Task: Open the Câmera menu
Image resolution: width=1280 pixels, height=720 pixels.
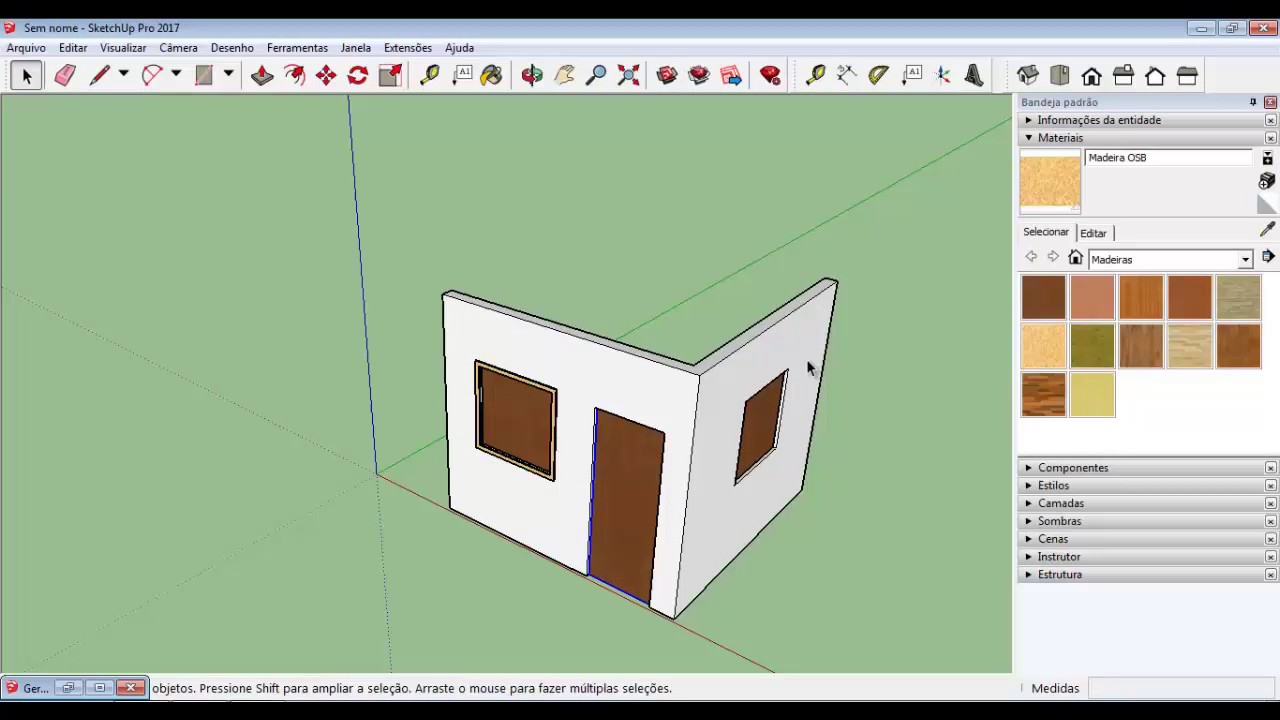Action: click(178, 47)
